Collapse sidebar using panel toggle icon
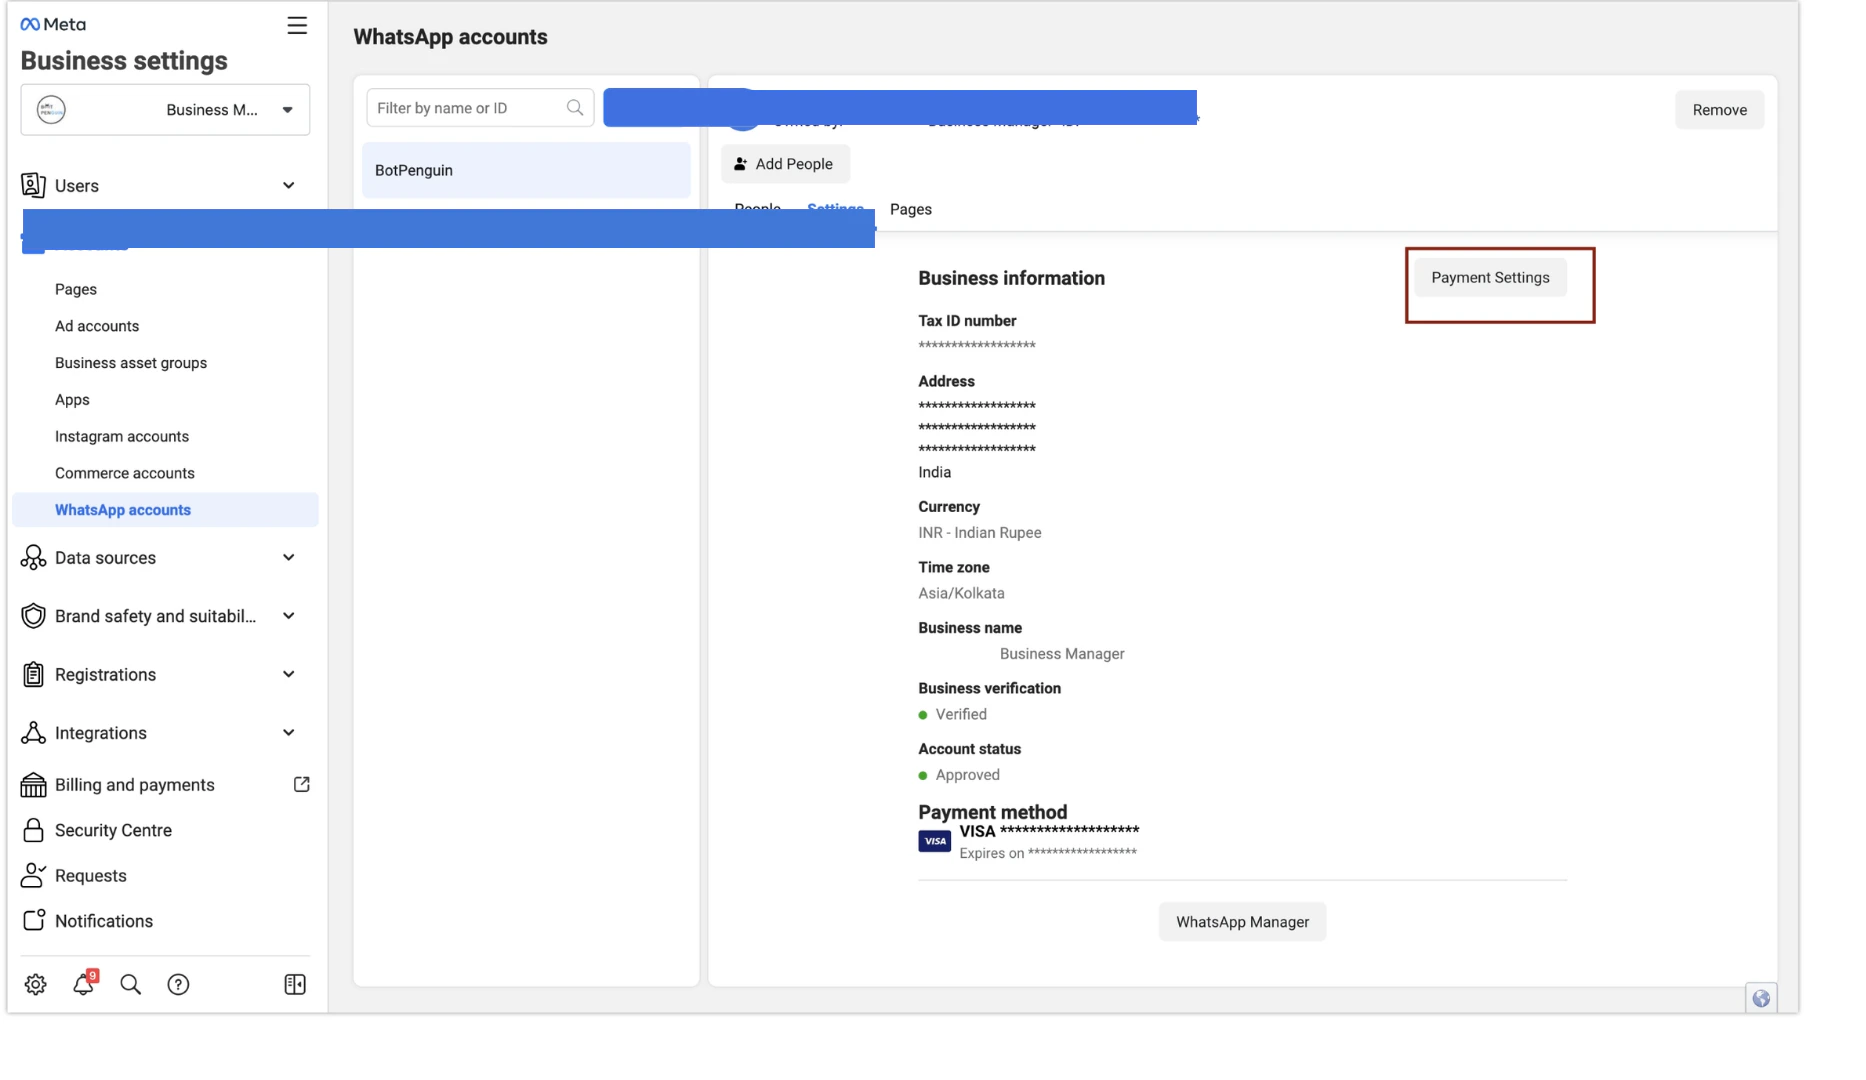The width and height of the screenshot is (1866, 1080). click(x=295, y=984)
